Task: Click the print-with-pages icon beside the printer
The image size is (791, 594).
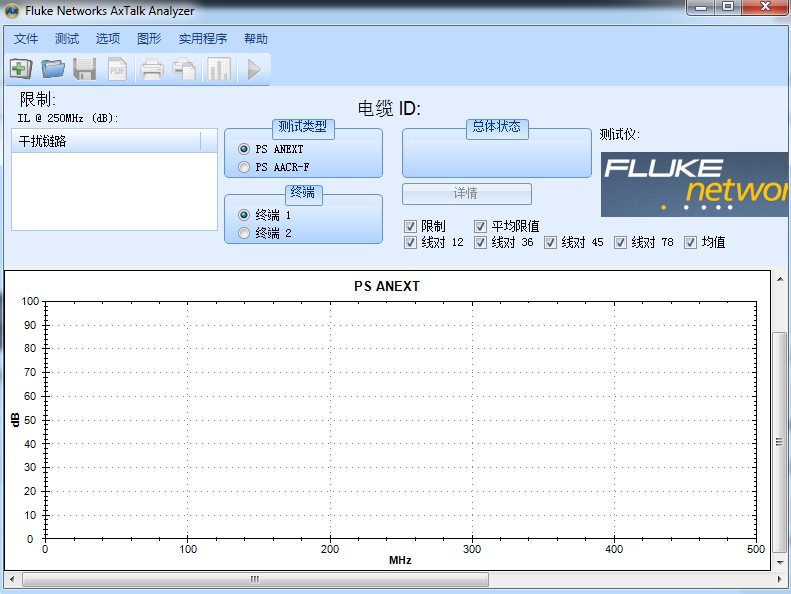Action: click(184, 69)
